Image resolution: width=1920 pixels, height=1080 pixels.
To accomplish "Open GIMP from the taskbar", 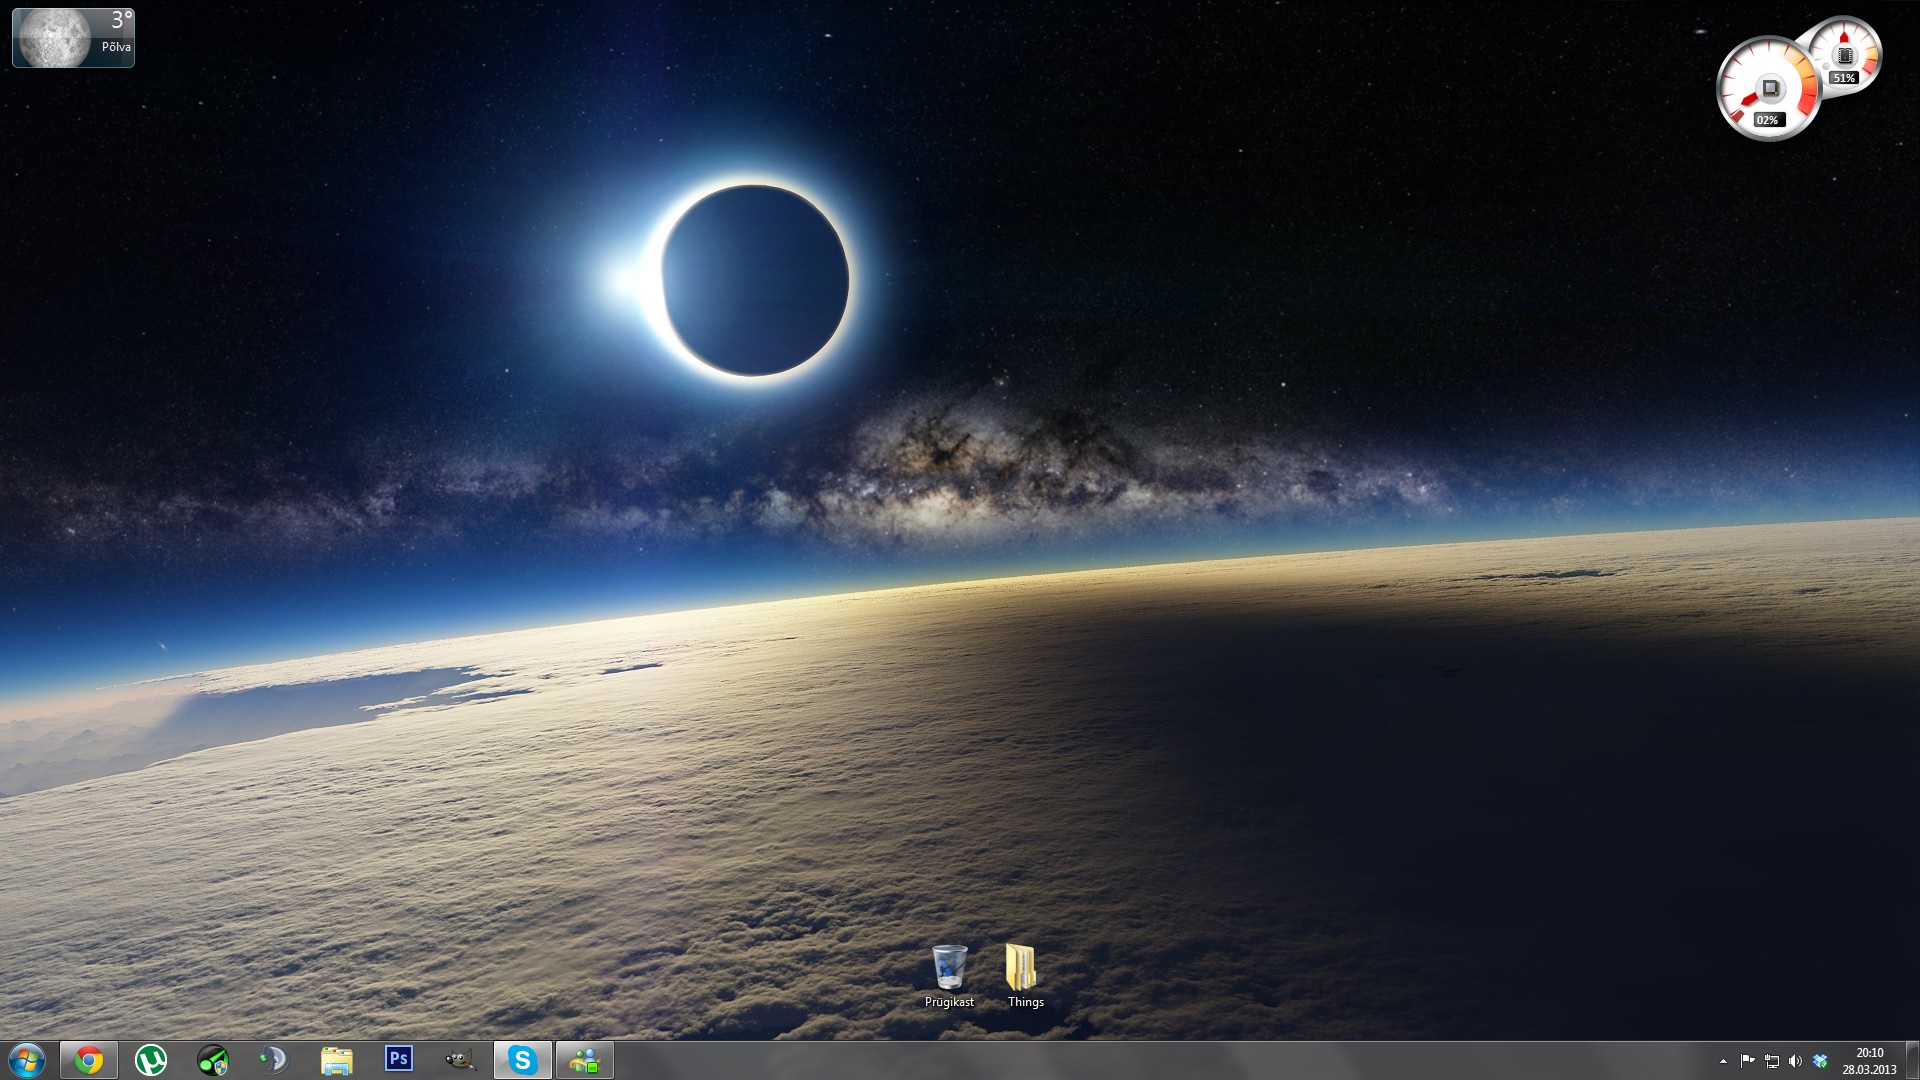I will point(460,1060).
